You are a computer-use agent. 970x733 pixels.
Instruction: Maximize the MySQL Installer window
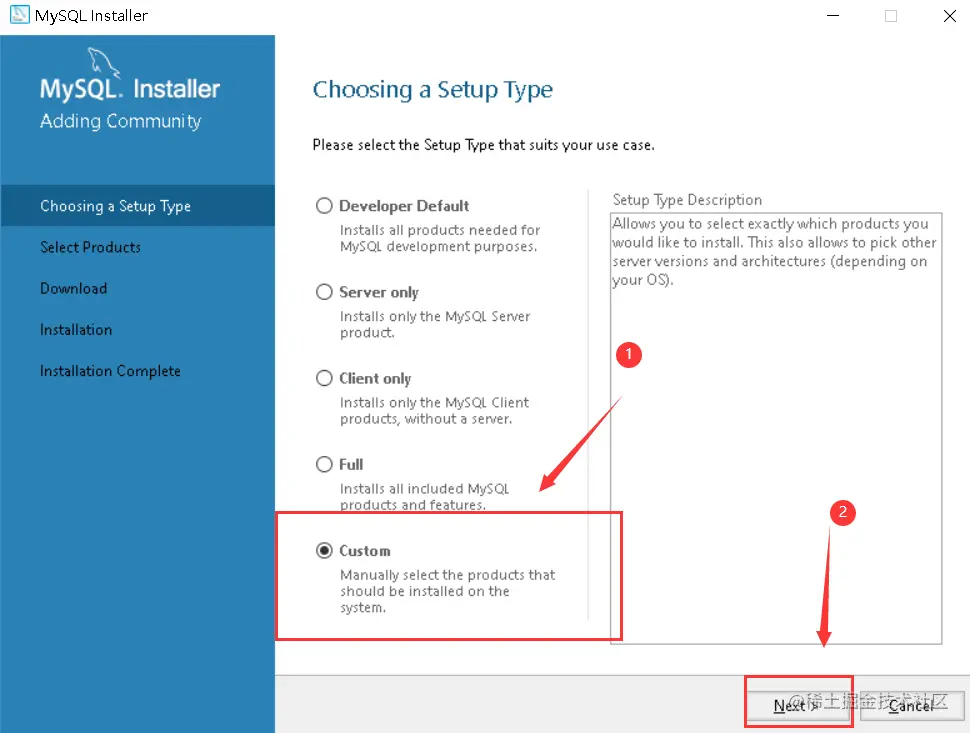pyautogui.click(x=891, y=15)
